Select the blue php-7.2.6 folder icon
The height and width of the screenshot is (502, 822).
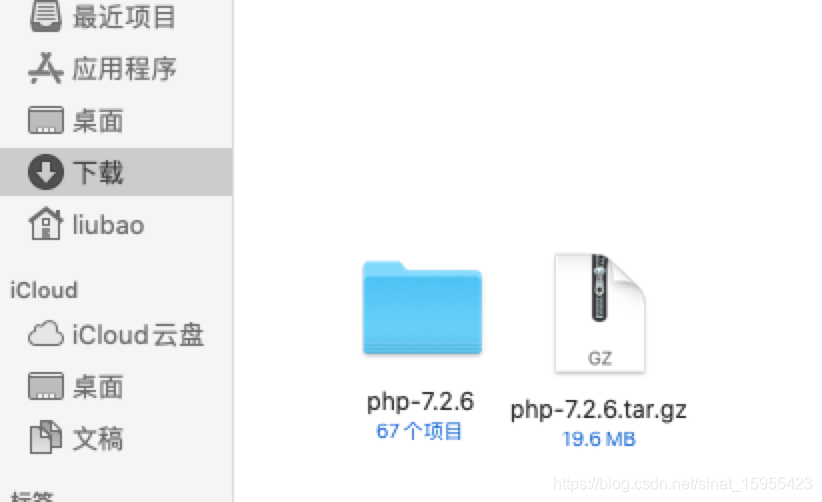point(422,308)
